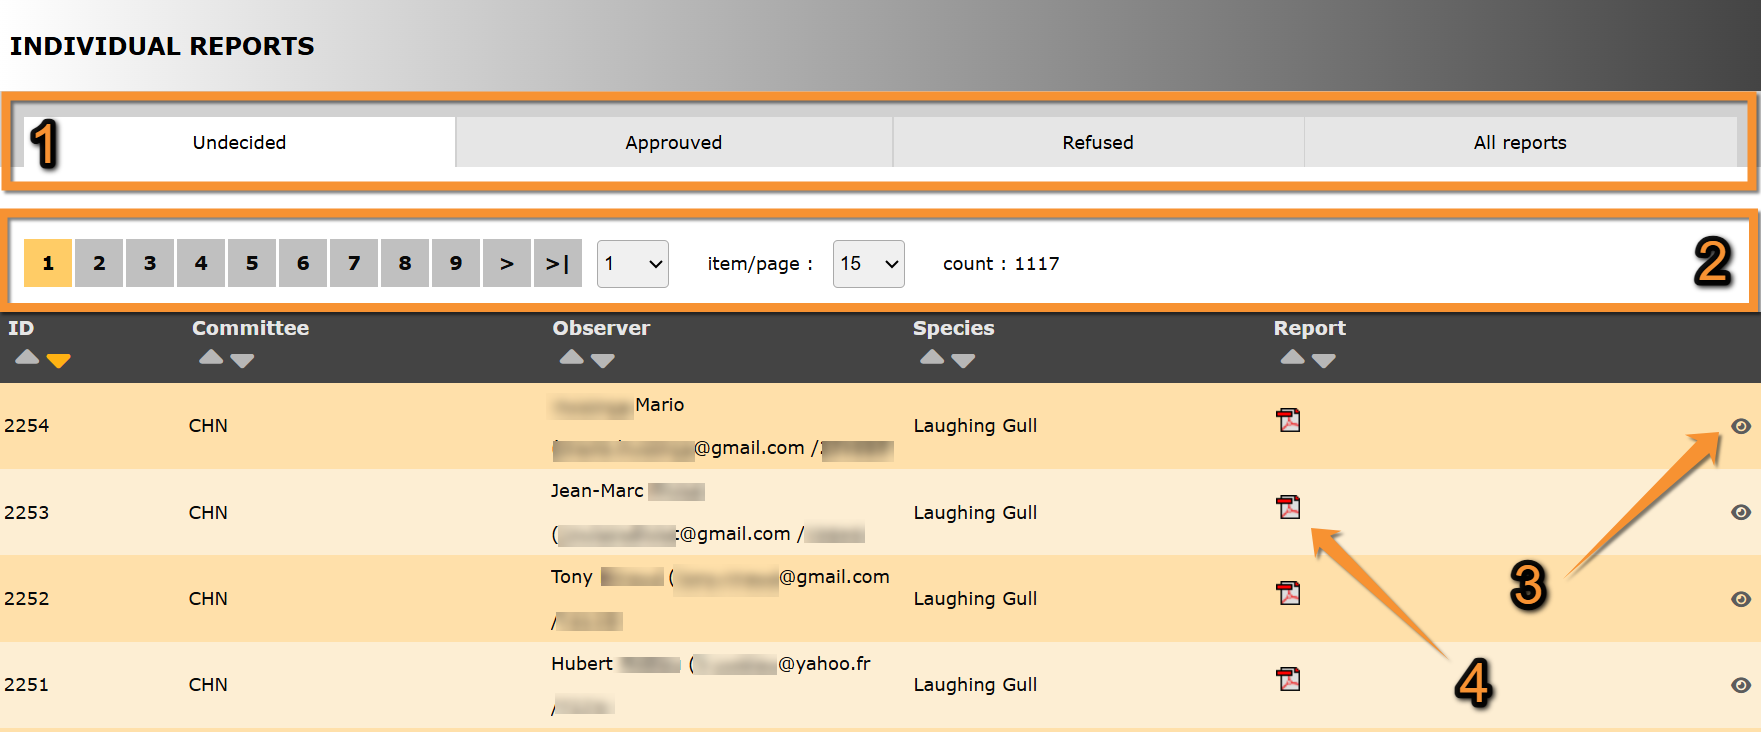The width and height of the screenshot is (1761, 732).
Task: Open the item/page dropdown showing 15
Action: coord(868,264)
